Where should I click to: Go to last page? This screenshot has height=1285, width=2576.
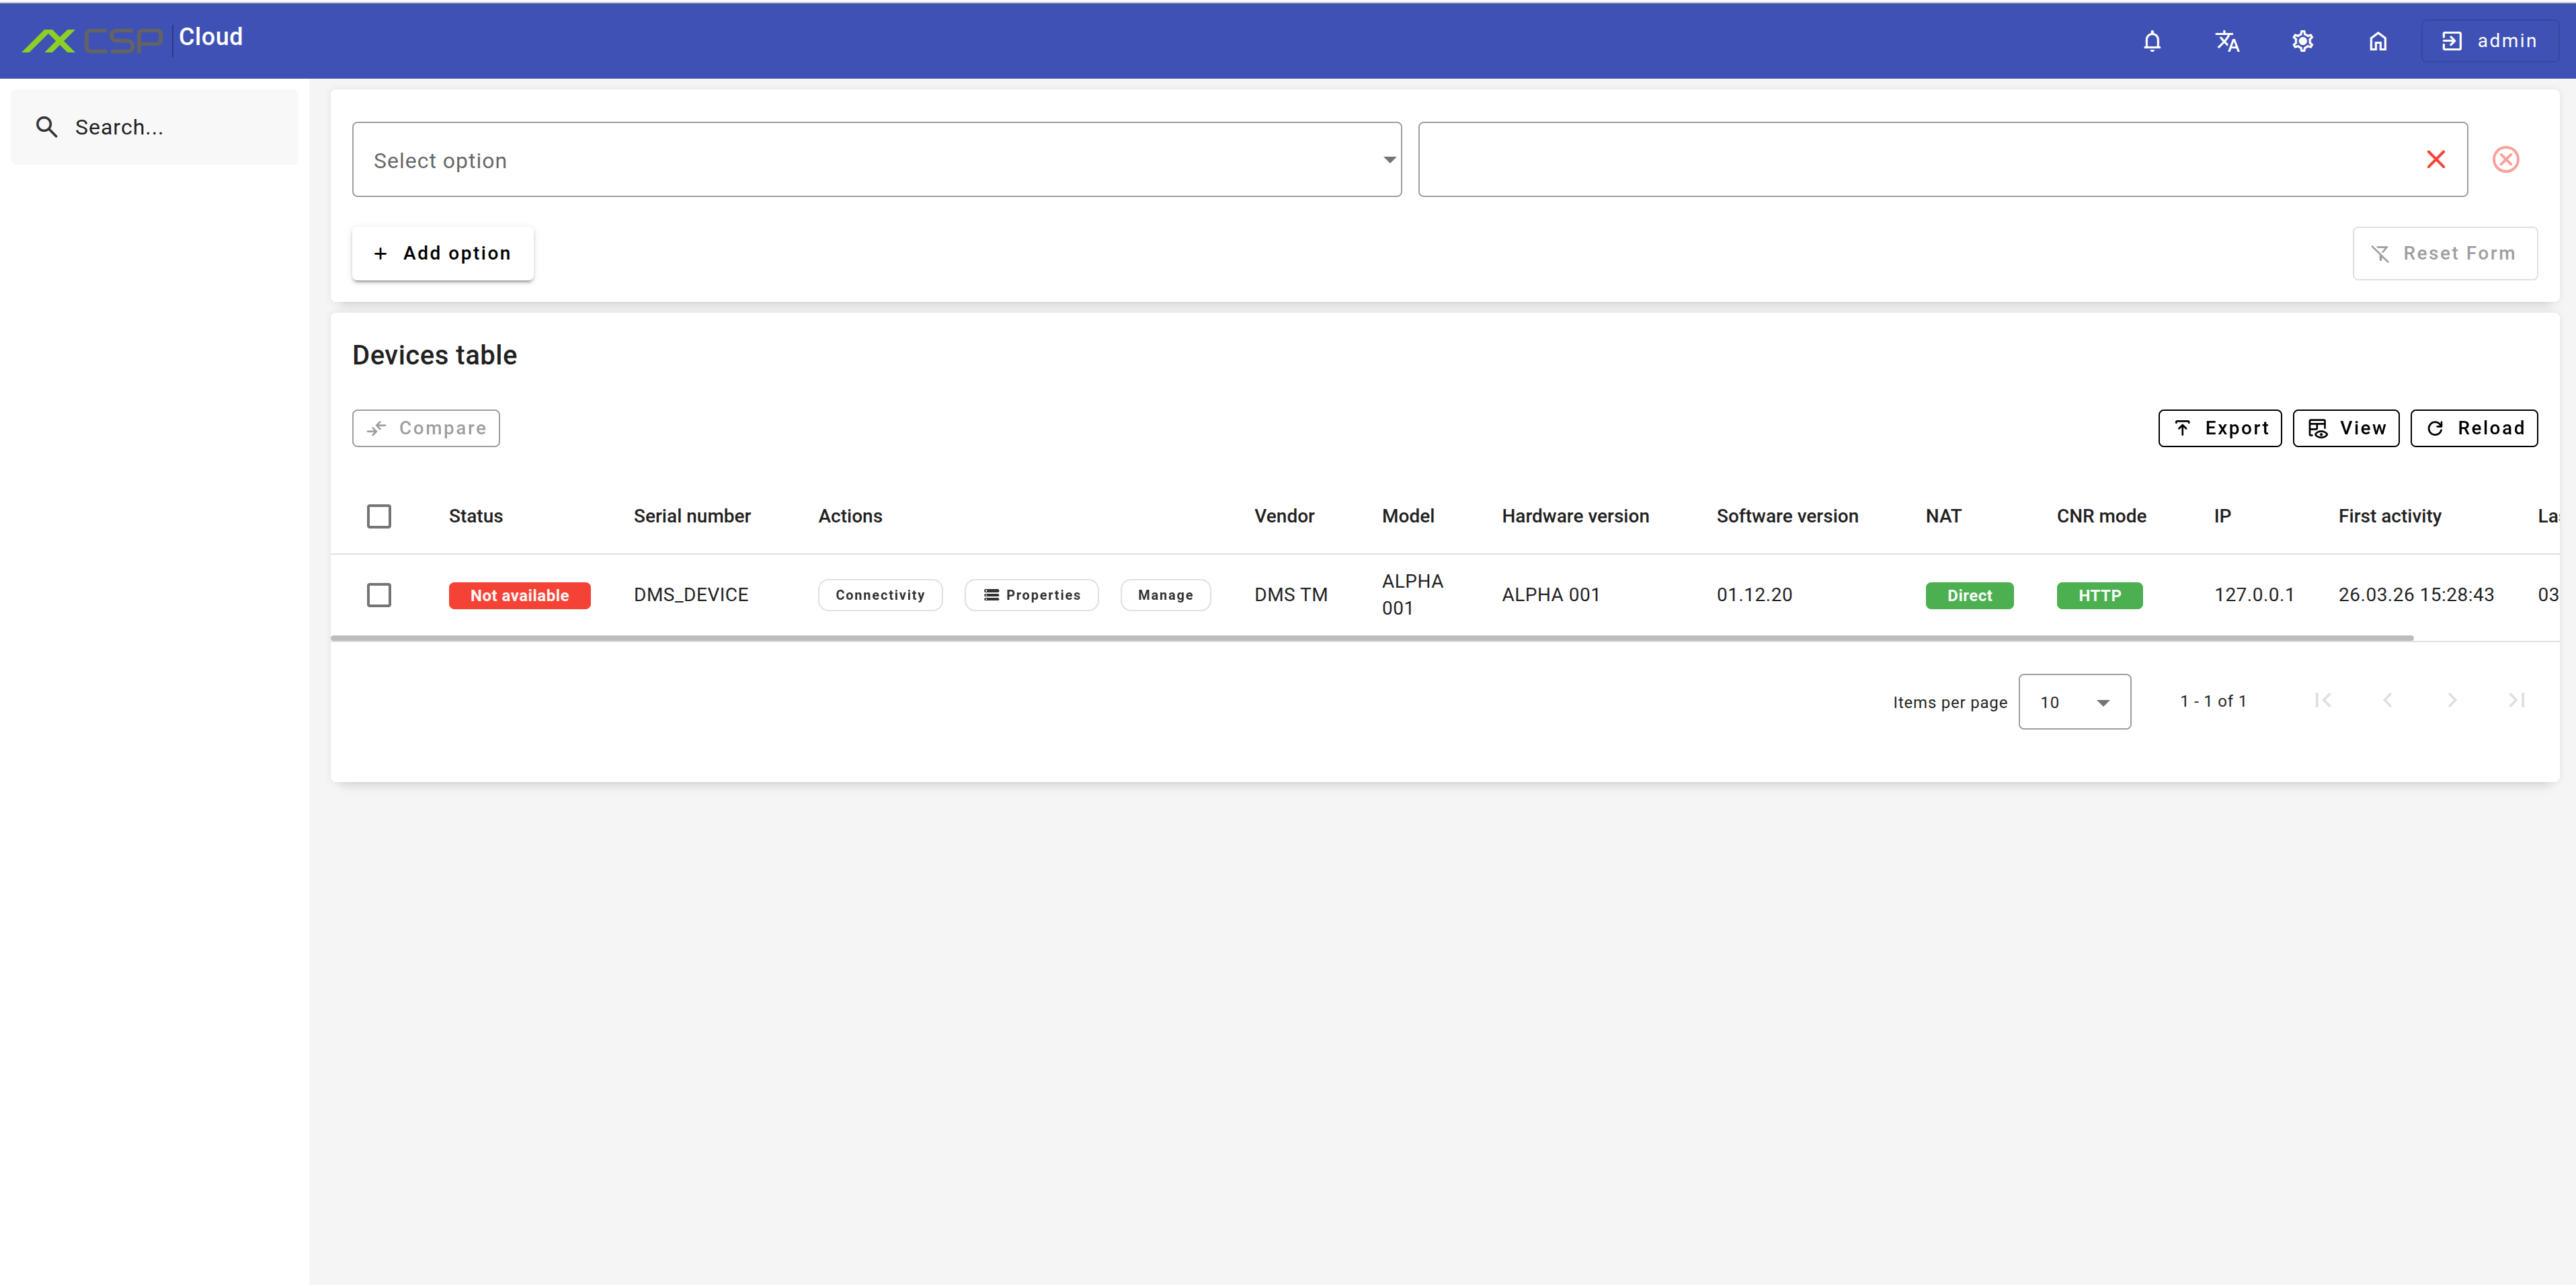[x=2516, y=701]
